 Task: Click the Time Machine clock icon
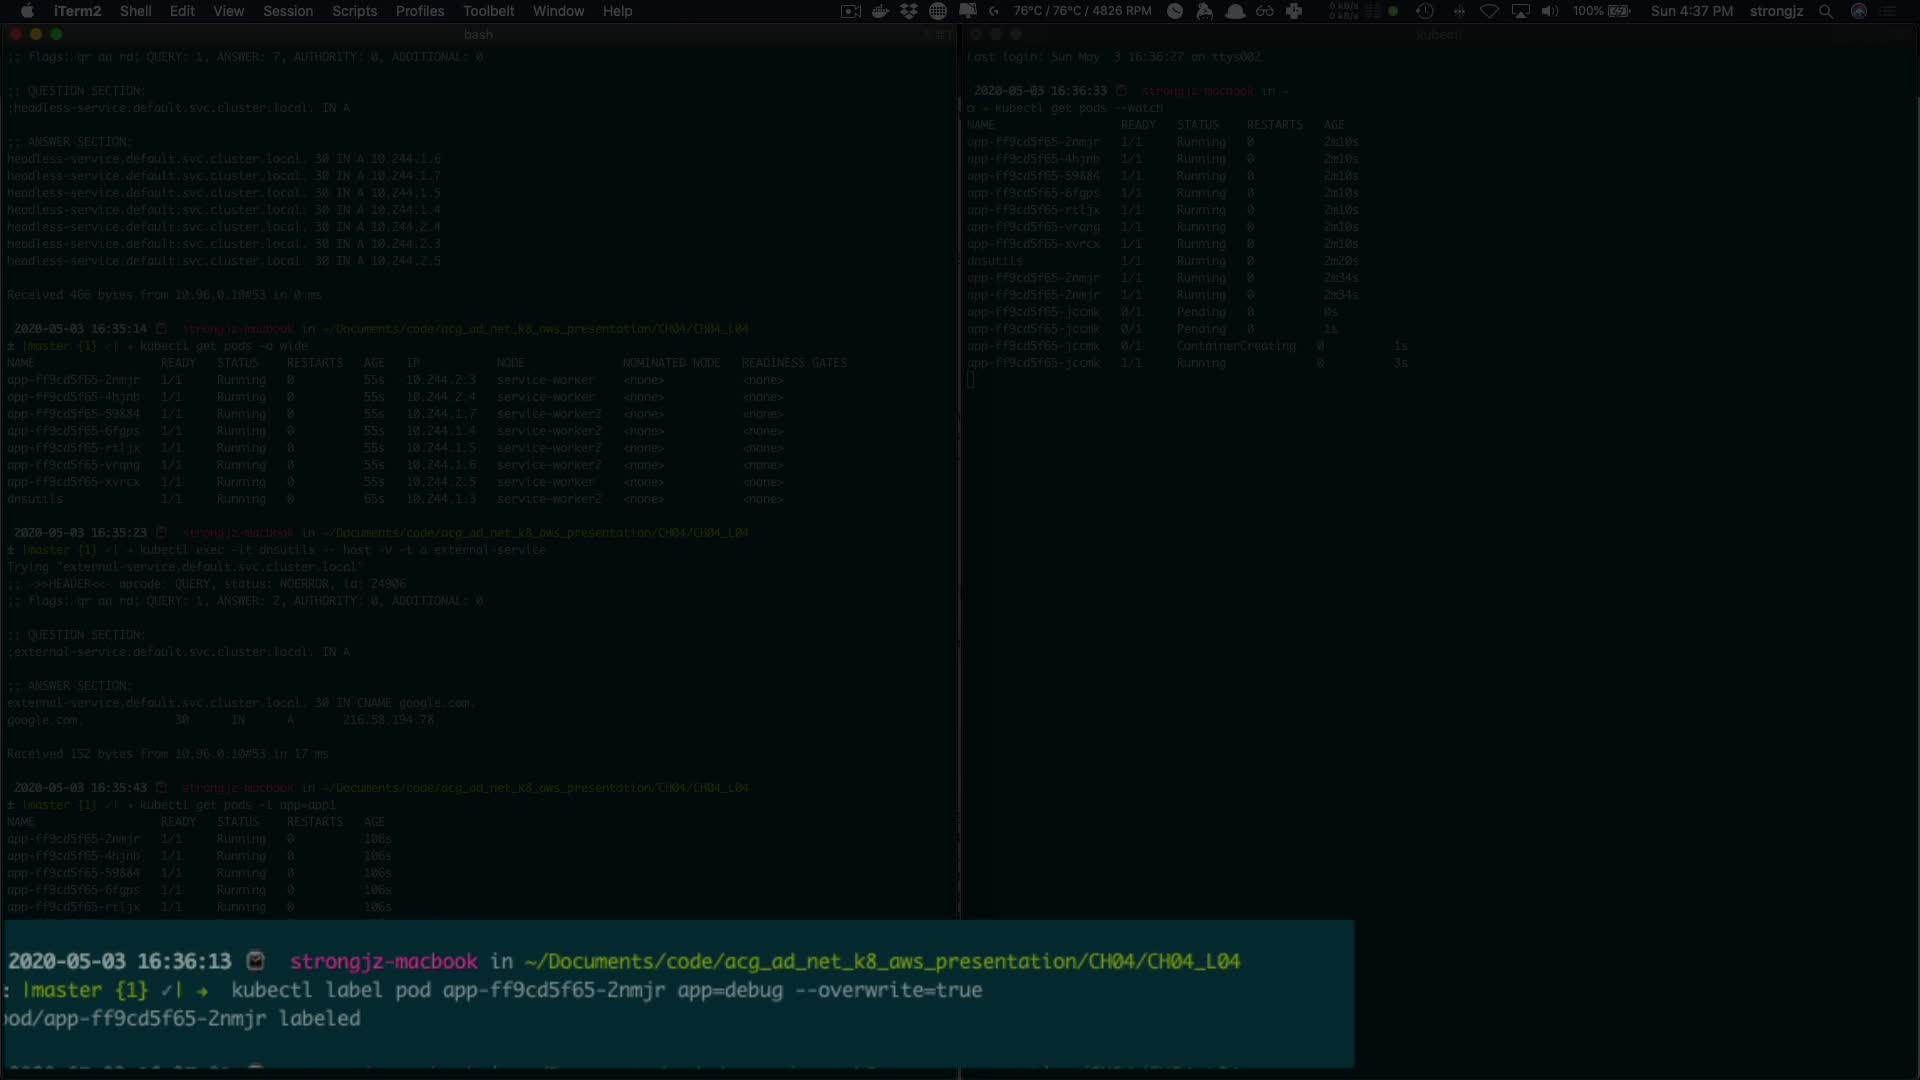coord(1425,11)
